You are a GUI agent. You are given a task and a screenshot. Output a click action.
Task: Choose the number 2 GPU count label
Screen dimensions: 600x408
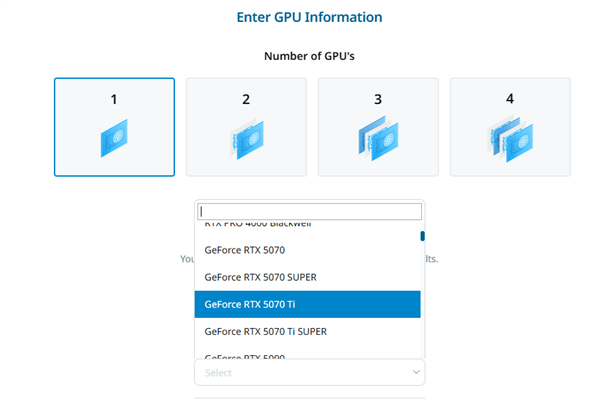click(246, 100)
